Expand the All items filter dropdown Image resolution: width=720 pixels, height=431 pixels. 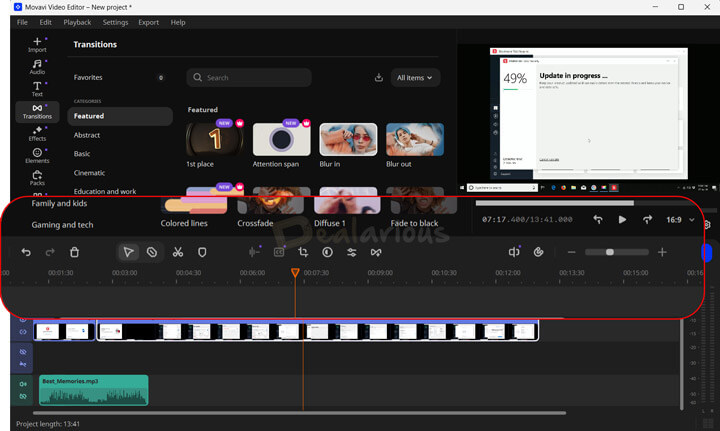tap(417, 77)
